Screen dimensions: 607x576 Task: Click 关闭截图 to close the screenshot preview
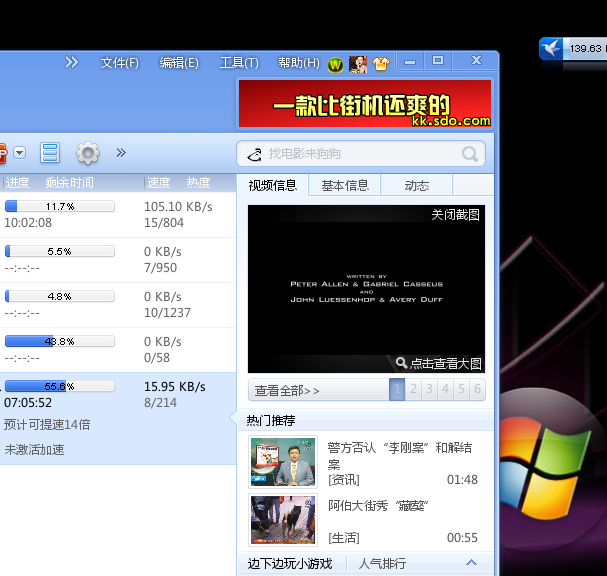pyautogui.click(x=455, y=215)
